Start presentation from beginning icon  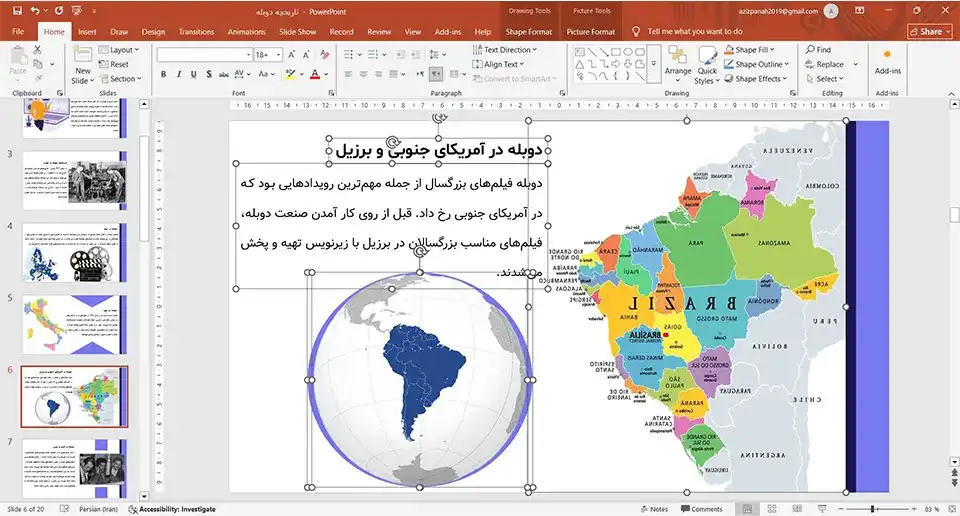click(77, 11)
